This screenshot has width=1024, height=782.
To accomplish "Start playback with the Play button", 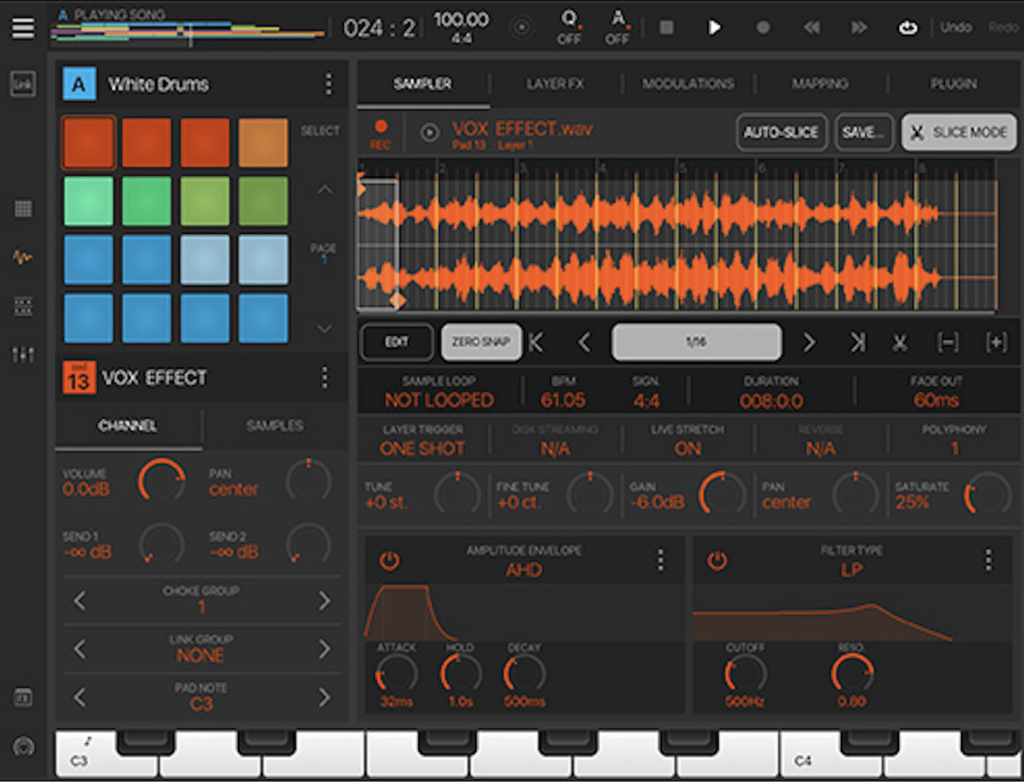I will pyautogui.click(x=714, y=27).
